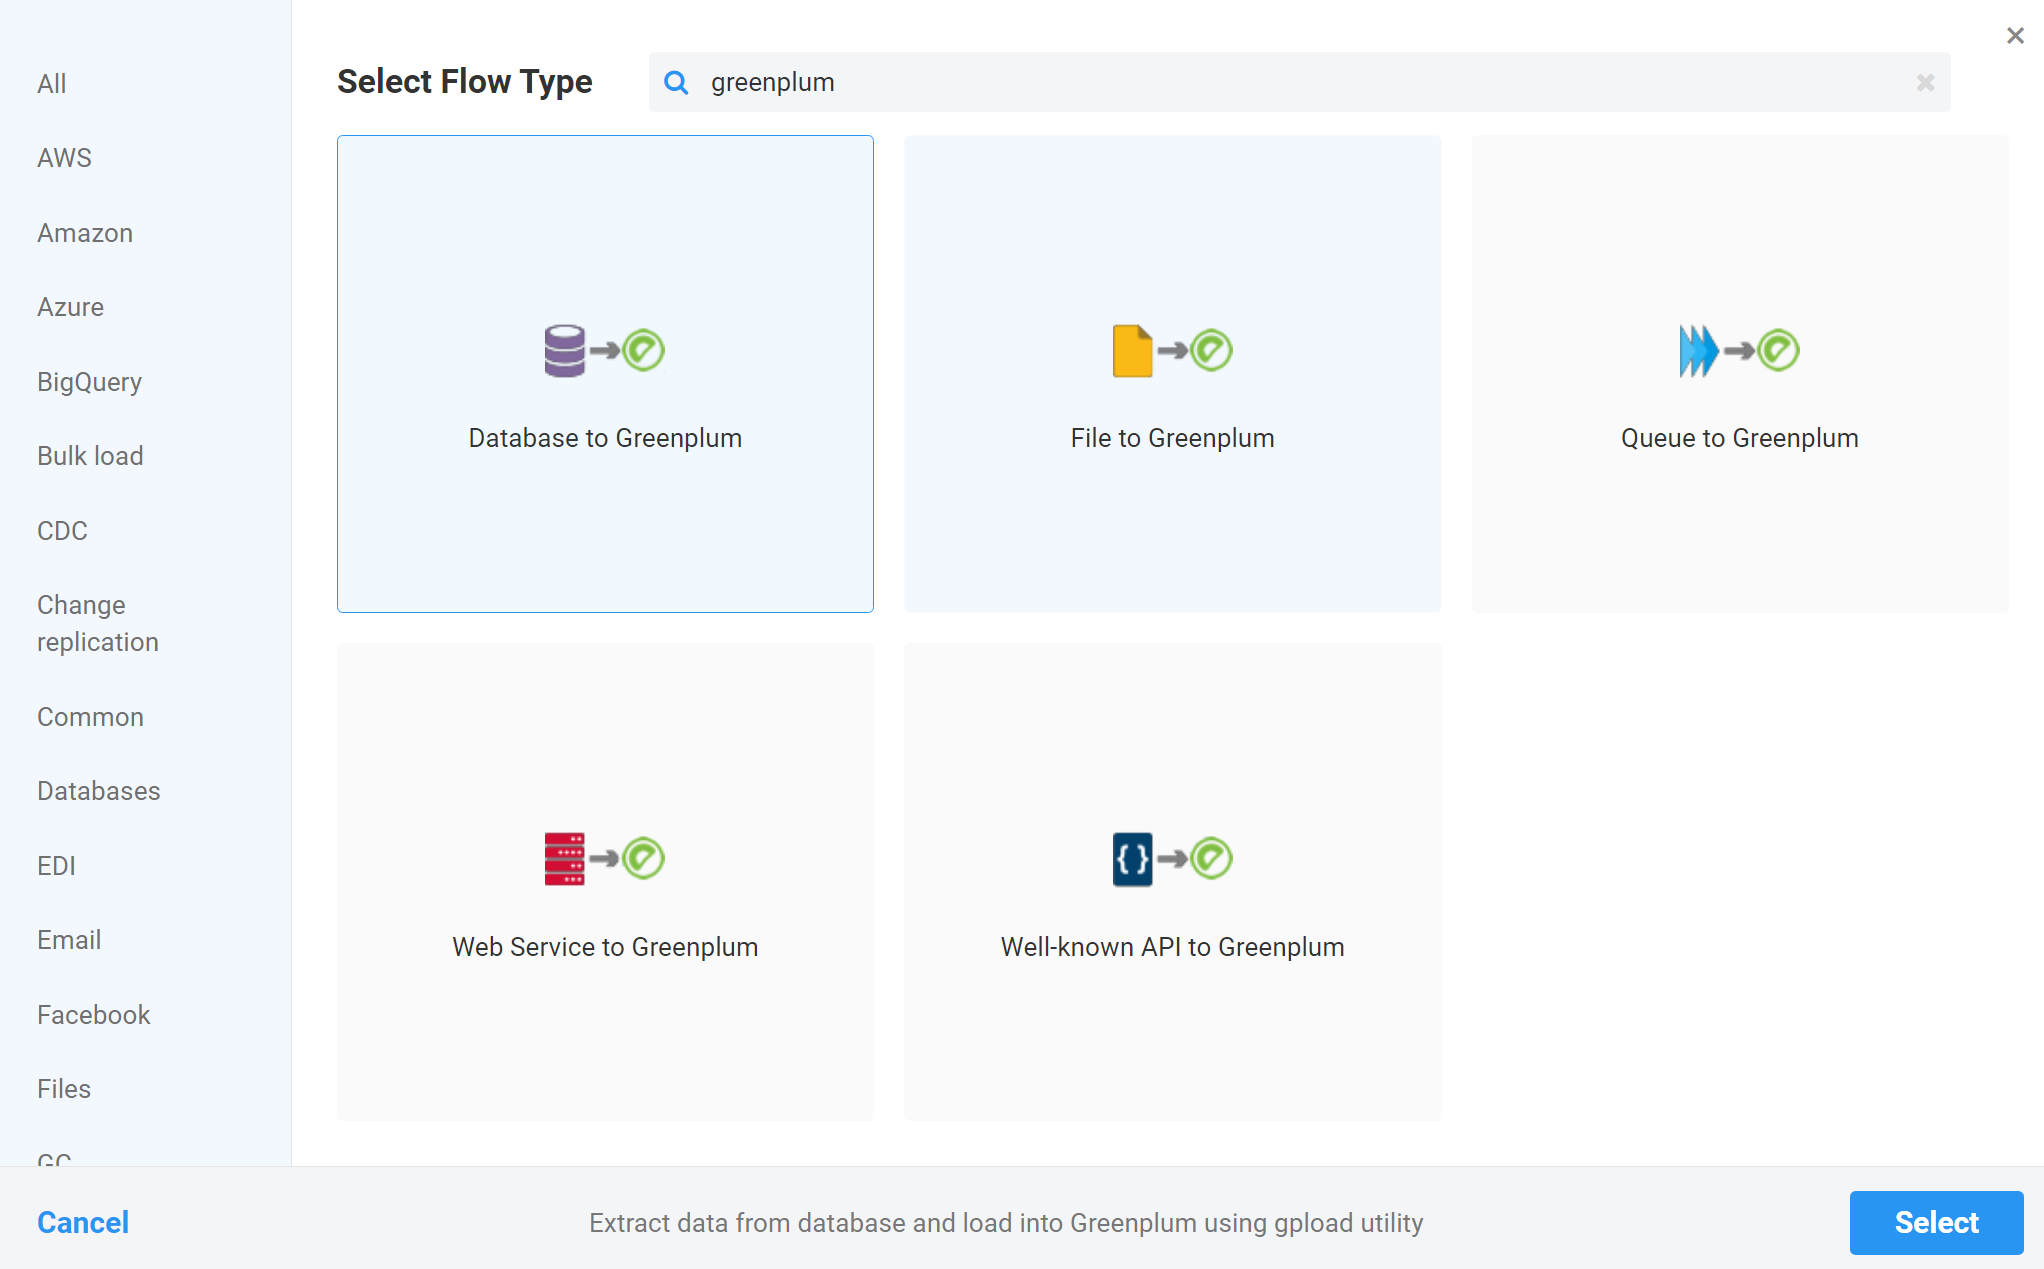Click the File to Greenplum flow icon
Screen dimensions: 2044x1269
point(1172,350)
